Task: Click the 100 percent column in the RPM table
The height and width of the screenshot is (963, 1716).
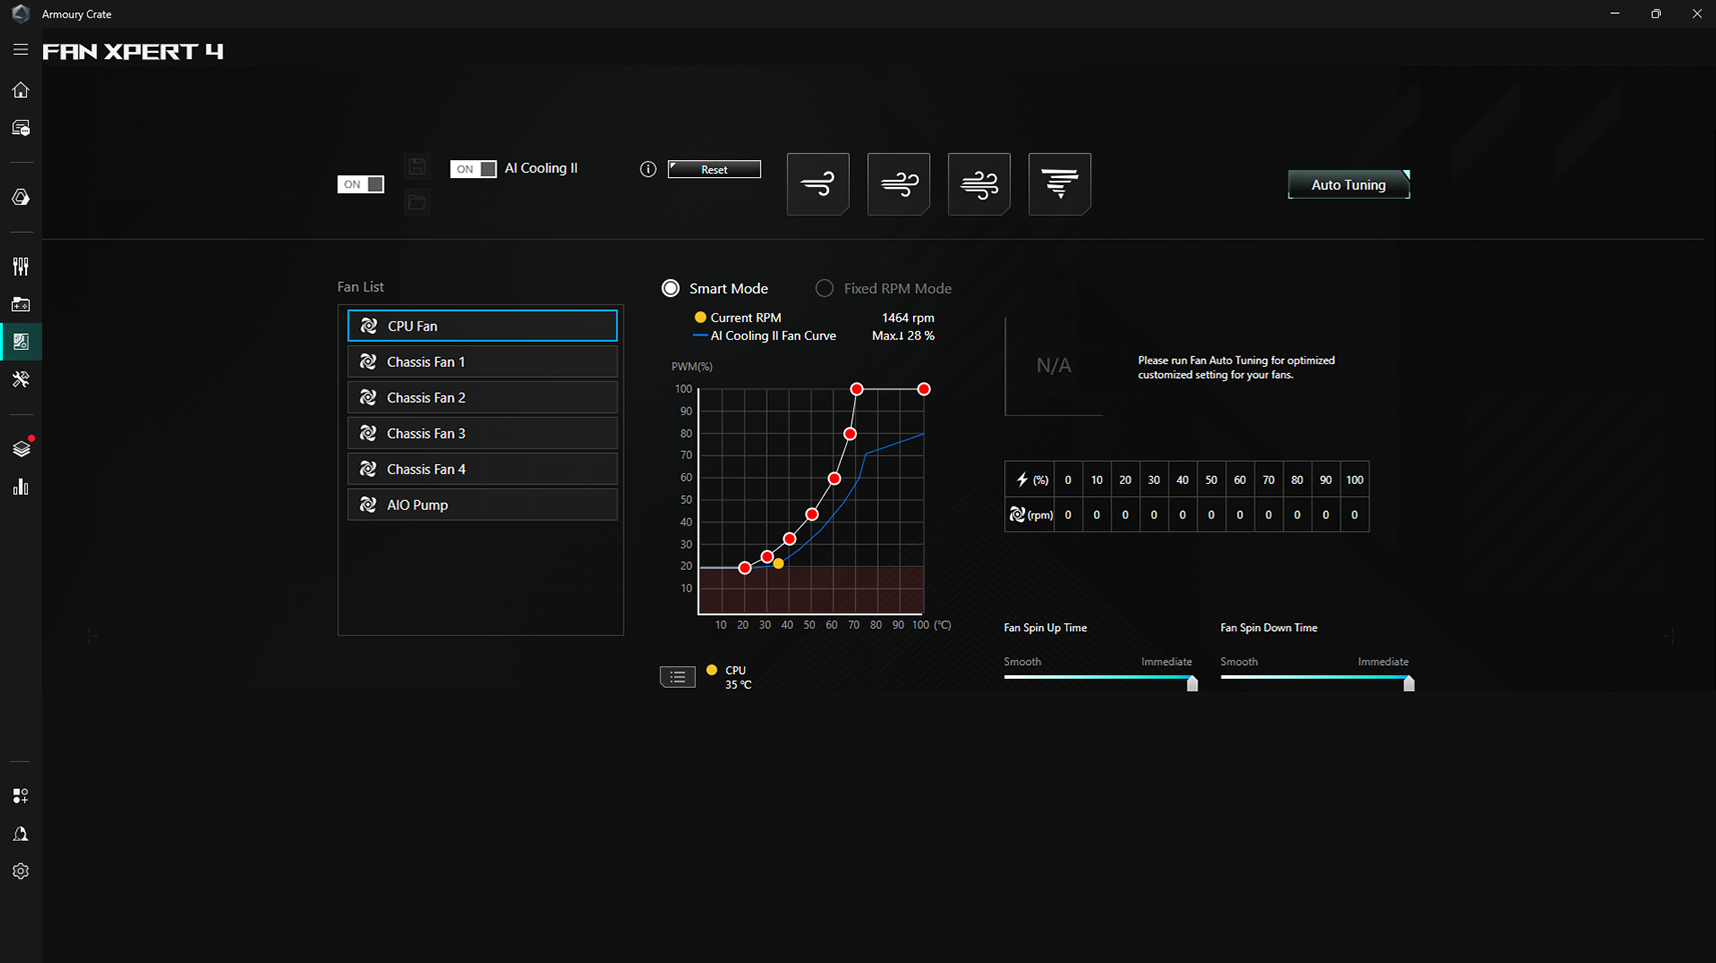Action: 1354,497
